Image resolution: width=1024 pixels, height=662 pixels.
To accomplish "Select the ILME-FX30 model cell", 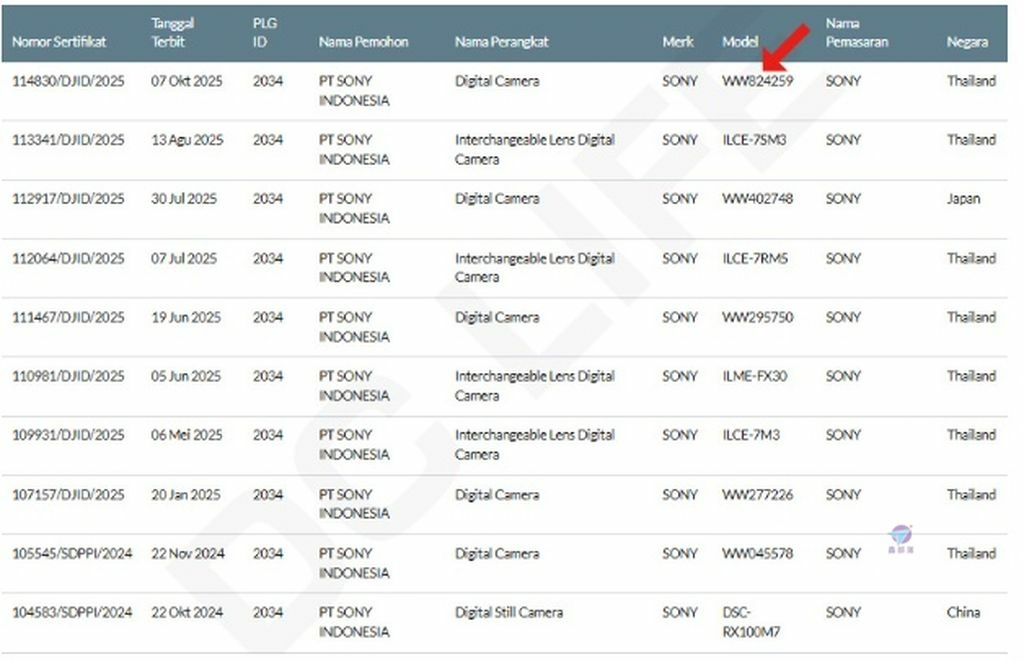I will (754, 376).
